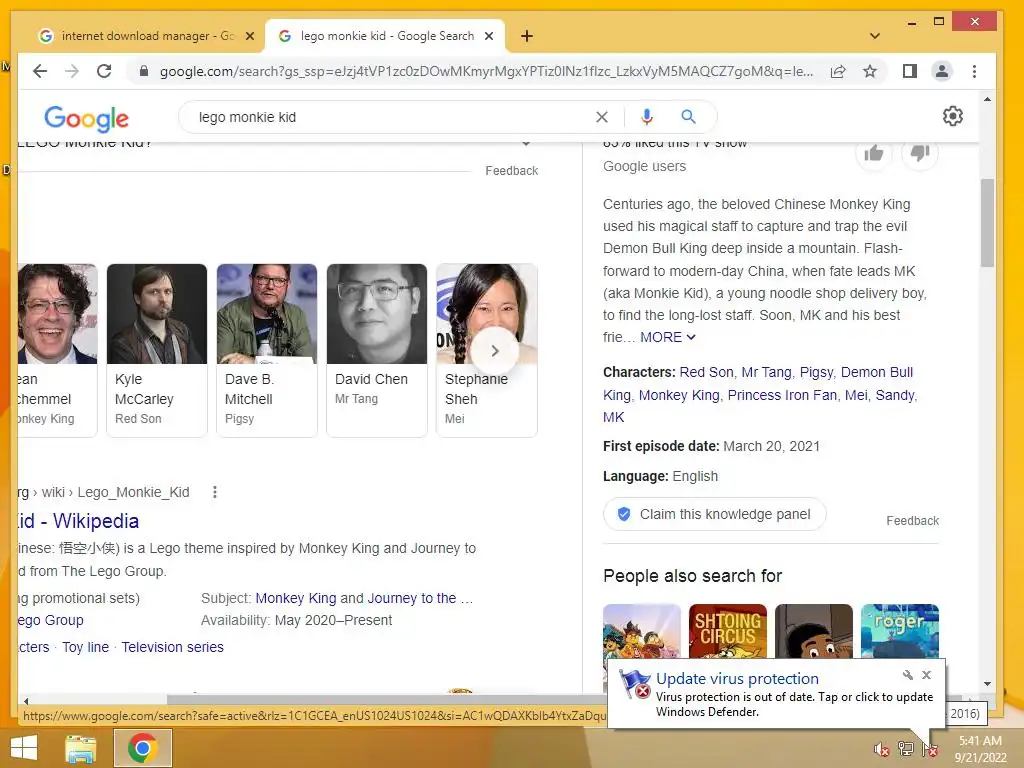Open the Windows Start button
The width and height of the screenshot is (1024, 768).
pyautogui.click(x=24, y=748)
